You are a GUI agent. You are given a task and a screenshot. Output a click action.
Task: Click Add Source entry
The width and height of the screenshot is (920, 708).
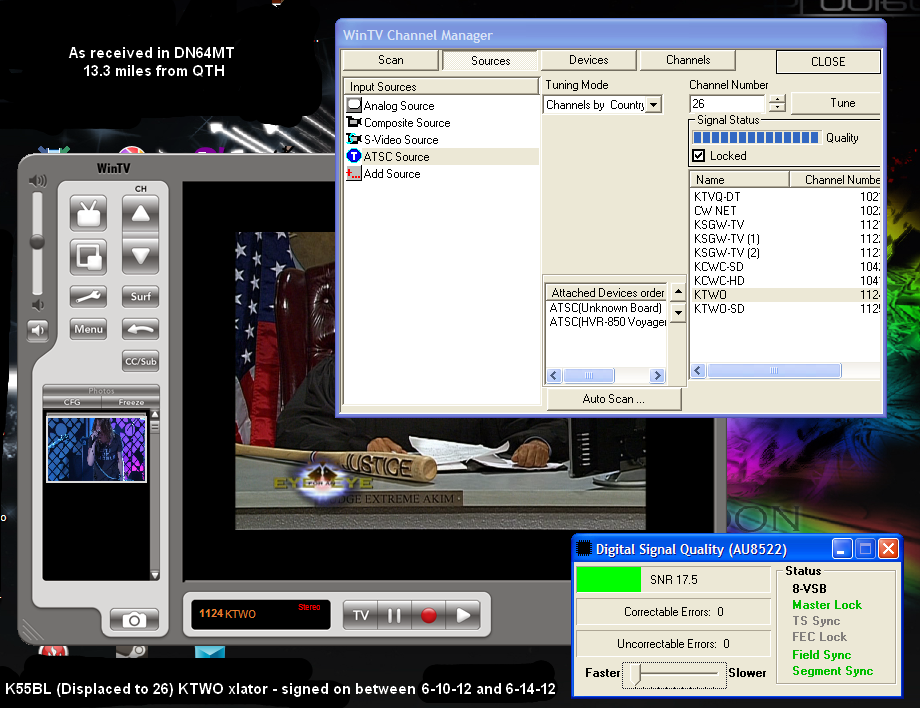click(x=391, y=174)
